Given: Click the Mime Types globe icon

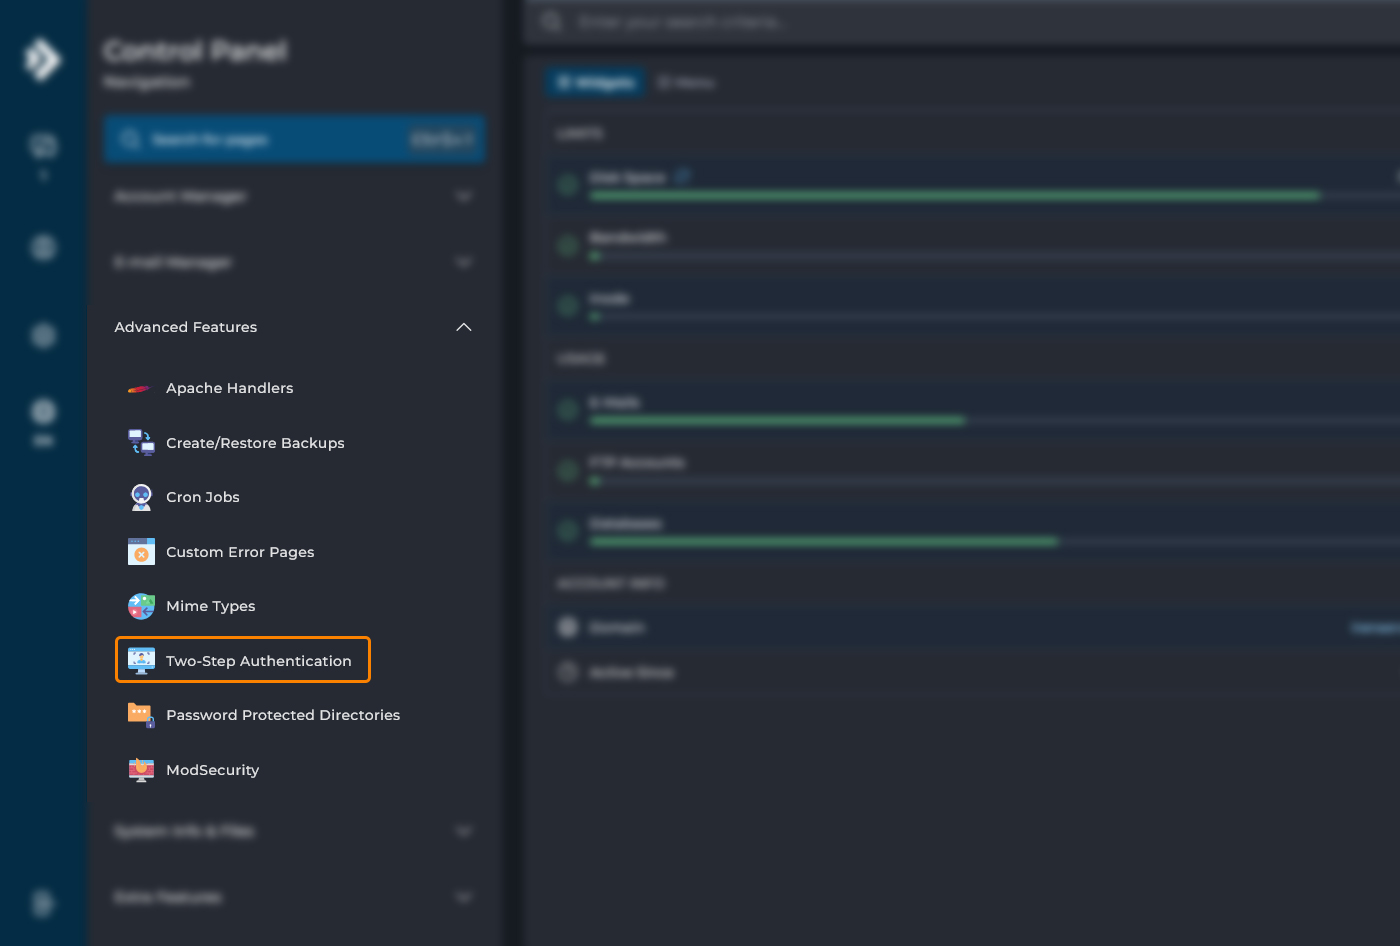Looking at the screenshot, I should point(141,606).
